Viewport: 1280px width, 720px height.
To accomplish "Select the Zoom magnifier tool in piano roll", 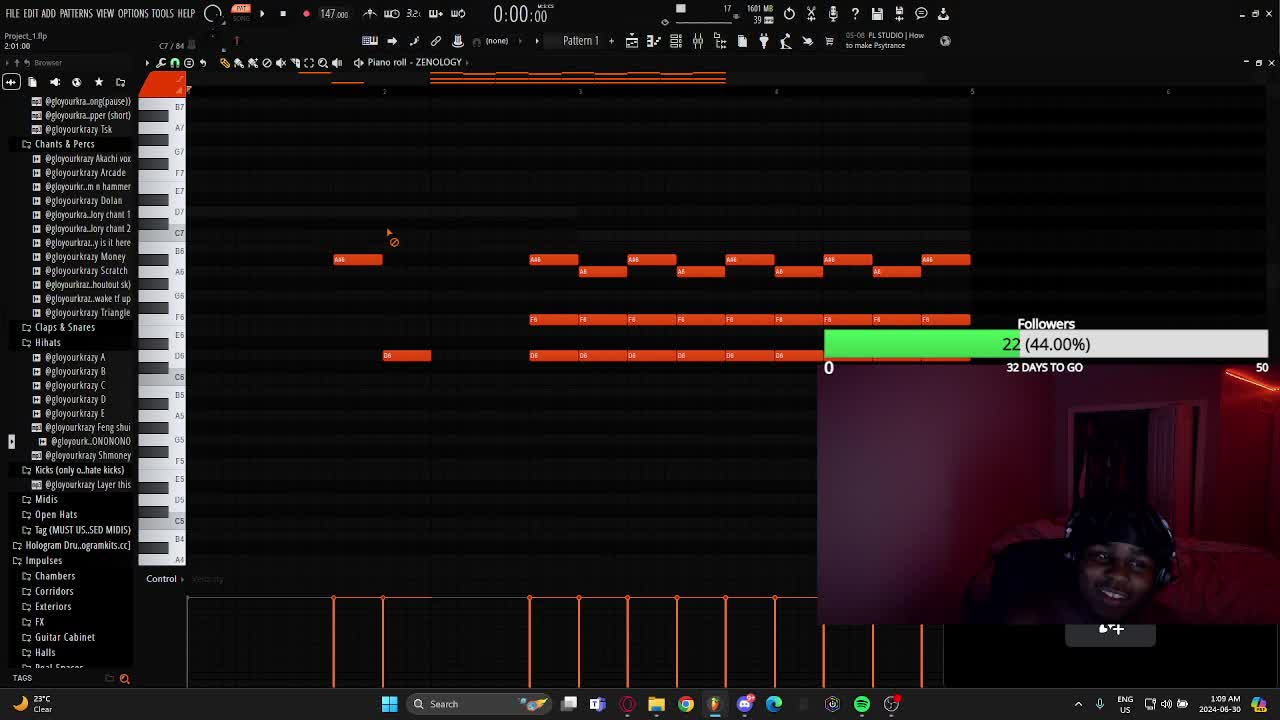I will 322,62.
